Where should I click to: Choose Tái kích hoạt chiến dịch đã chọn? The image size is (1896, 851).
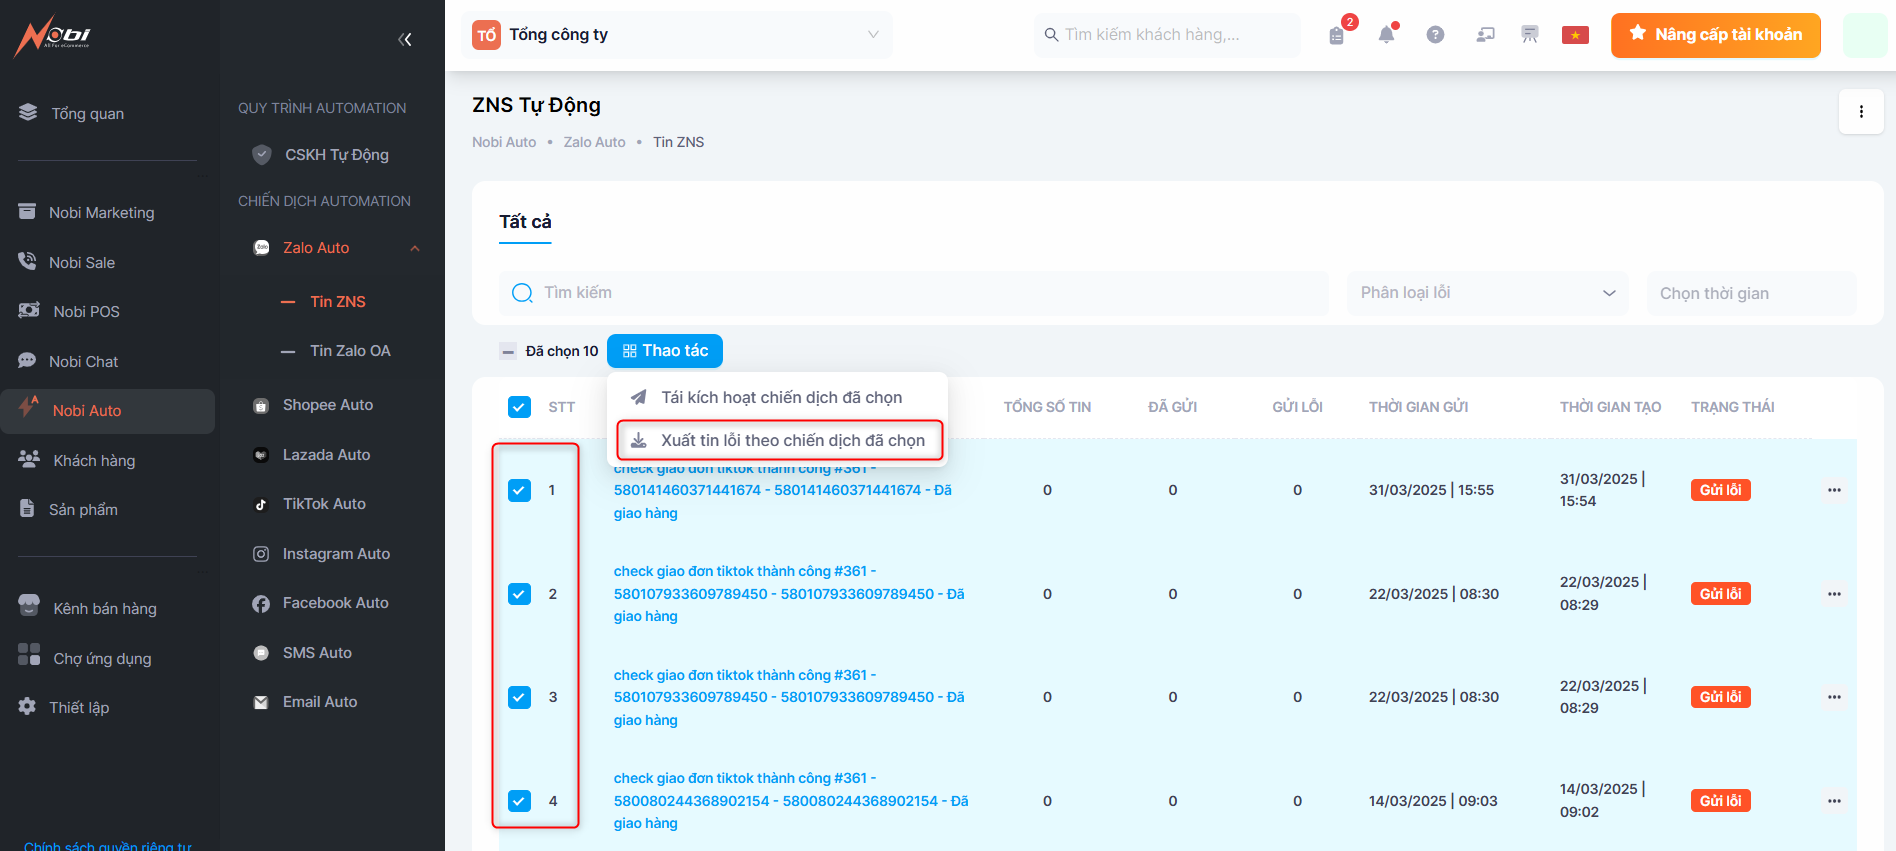(780, 398)
